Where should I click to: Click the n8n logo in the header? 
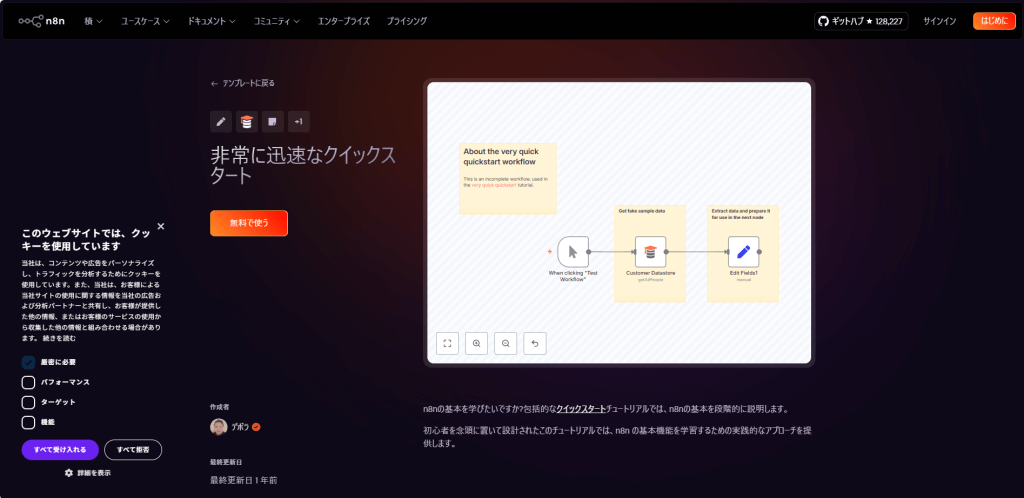click(44, 21)
